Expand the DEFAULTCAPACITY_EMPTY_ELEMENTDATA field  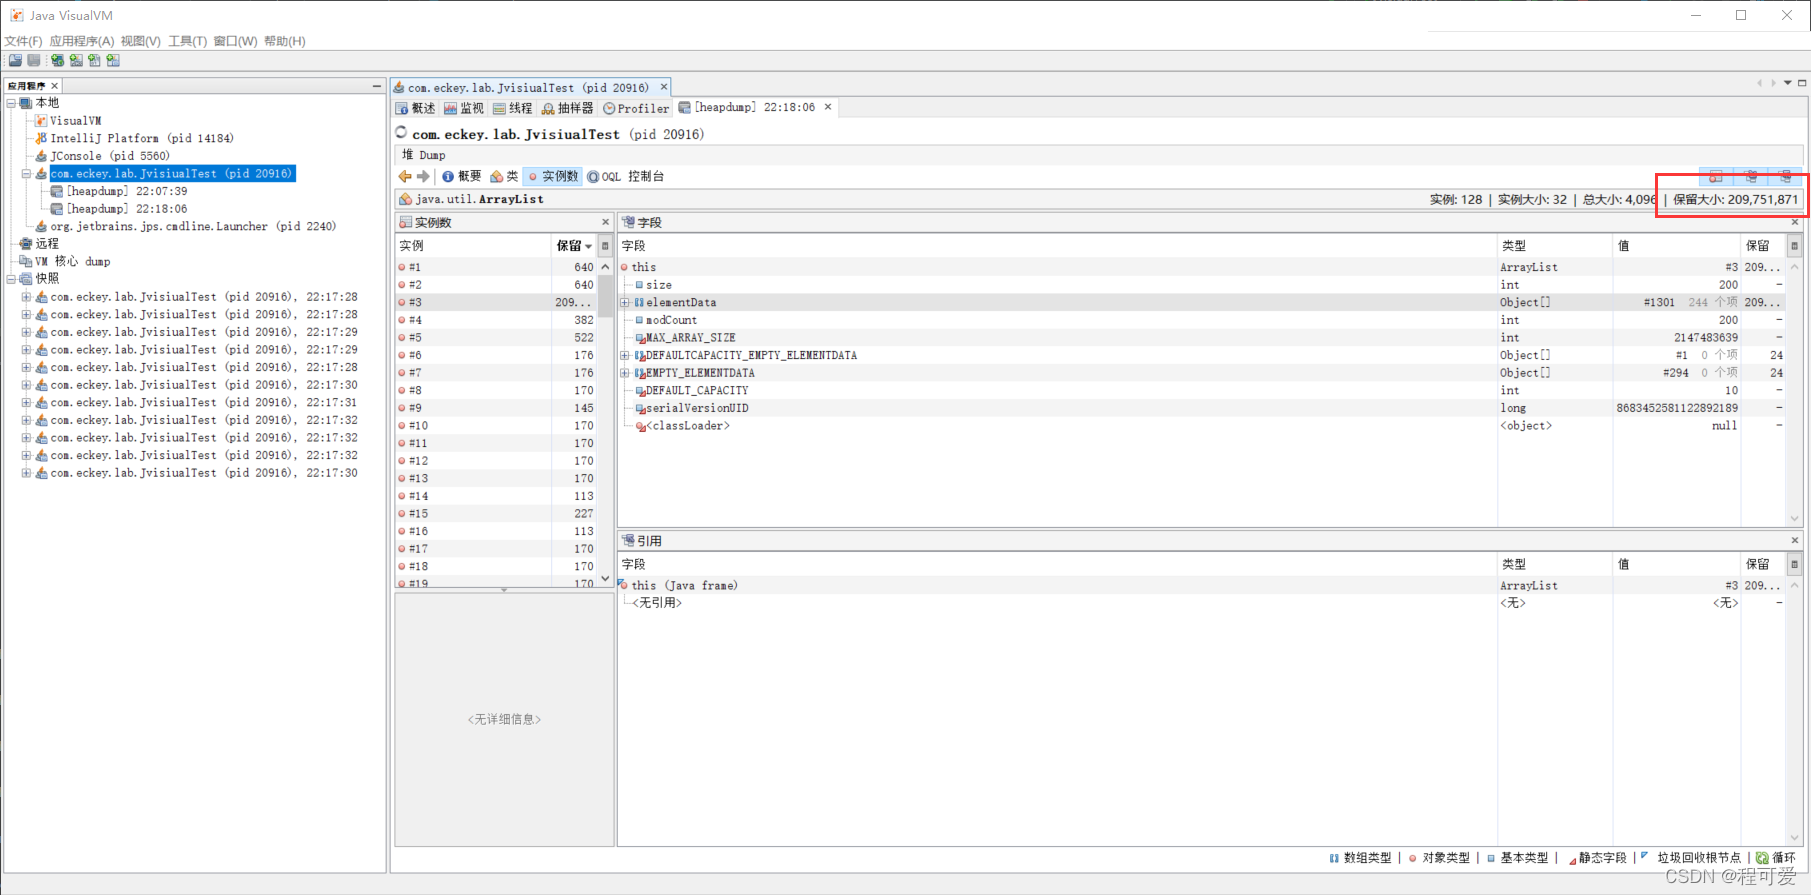[x=625, y=355]
